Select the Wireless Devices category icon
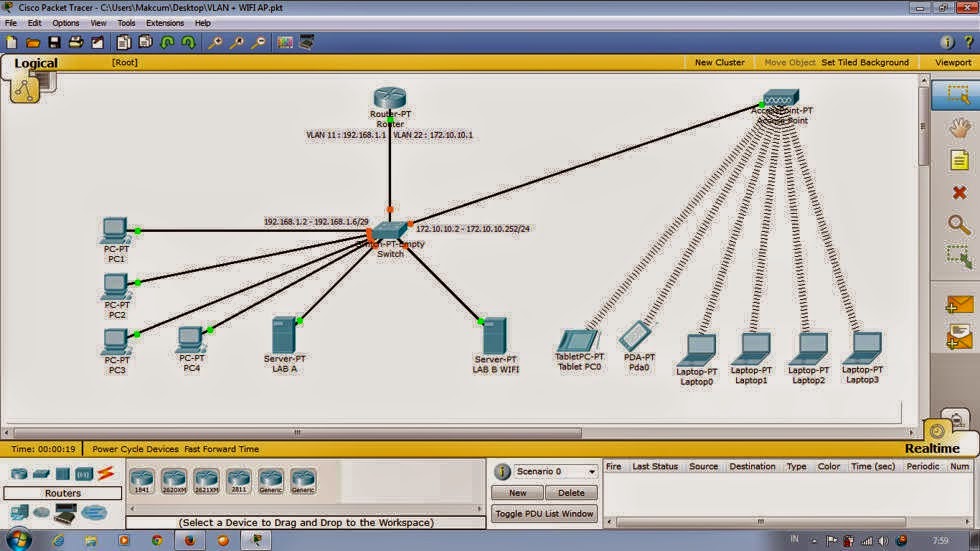Viewport: 980px width, 551px height. tap(84, 474)
